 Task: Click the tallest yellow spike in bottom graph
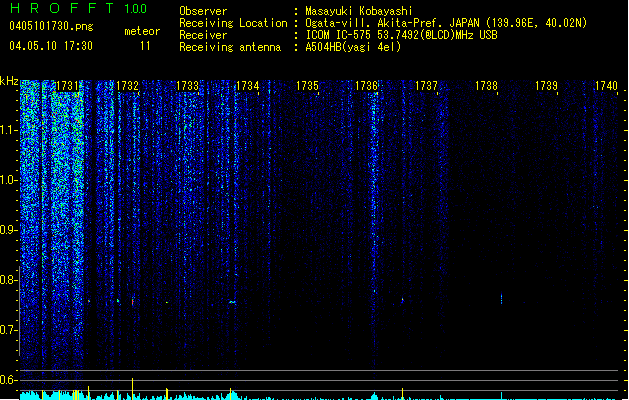coord(132,388)
